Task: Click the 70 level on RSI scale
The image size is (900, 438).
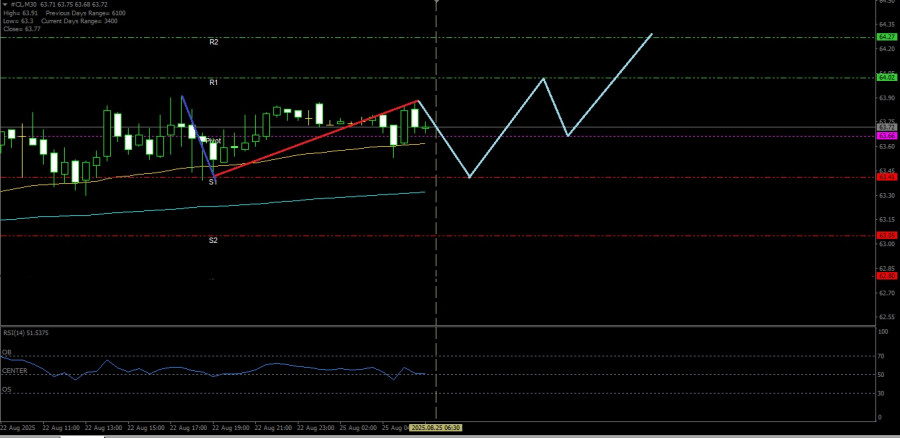Action: pos(882,356)
